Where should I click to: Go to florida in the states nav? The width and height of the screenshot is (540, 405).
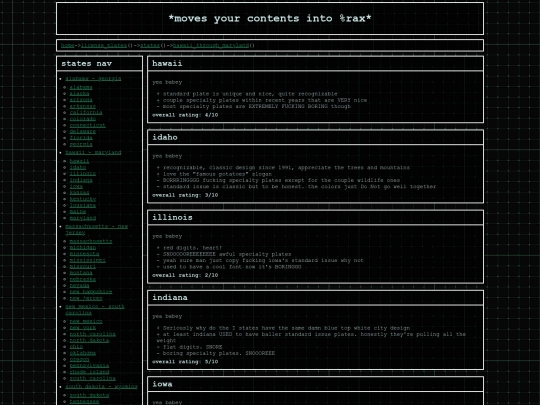[81, 138]
